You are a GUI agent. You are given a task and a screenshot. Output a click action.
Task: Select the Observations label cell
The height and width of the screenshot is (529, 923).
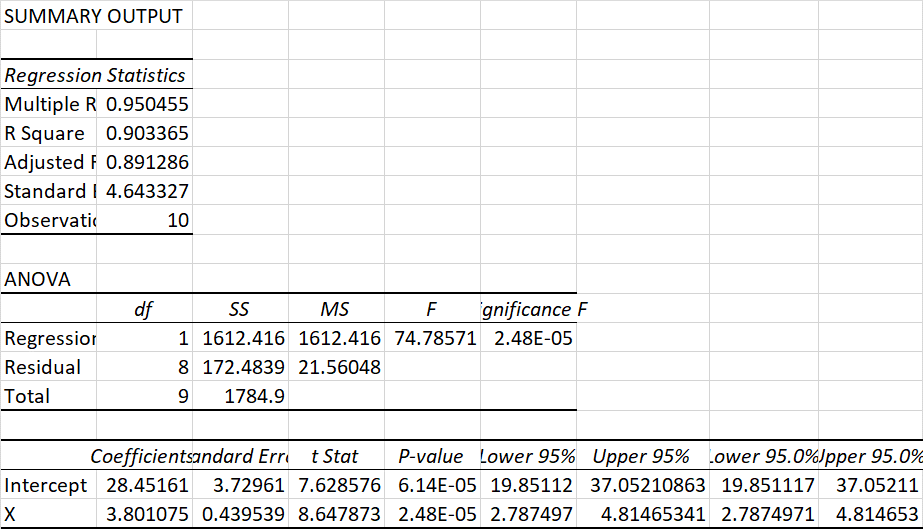[x=50, y=220]
